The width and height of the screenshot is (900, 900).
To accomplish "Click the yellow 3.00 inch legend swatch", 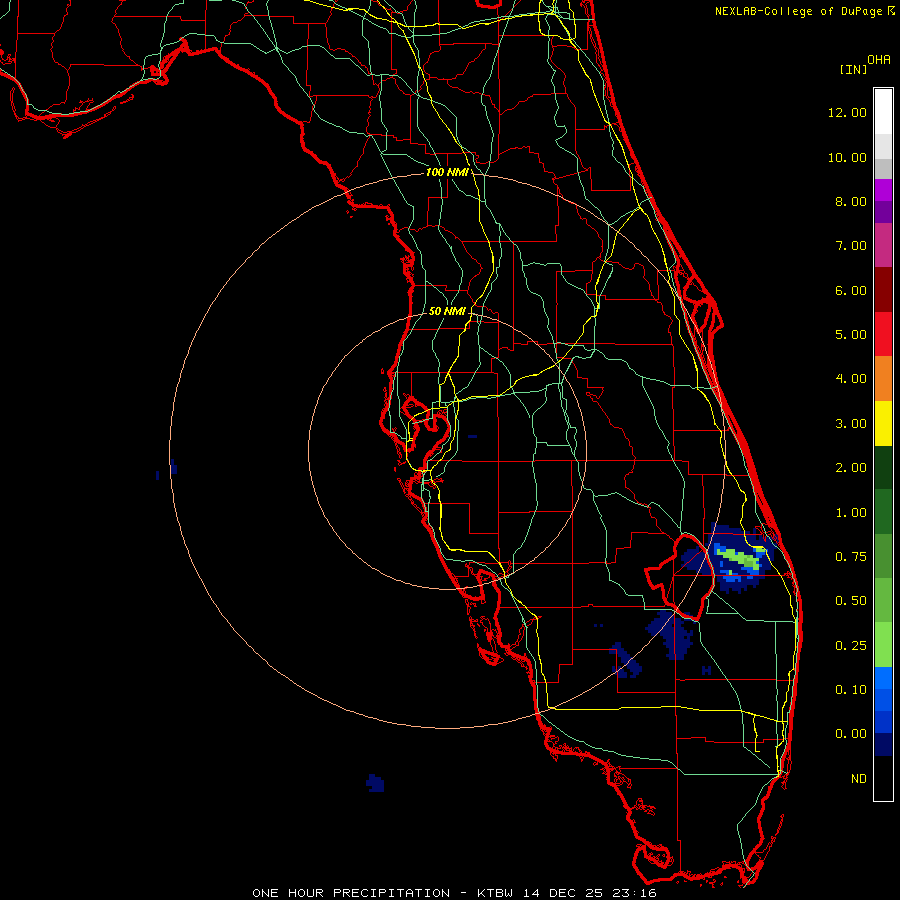I will click(883, 423).
